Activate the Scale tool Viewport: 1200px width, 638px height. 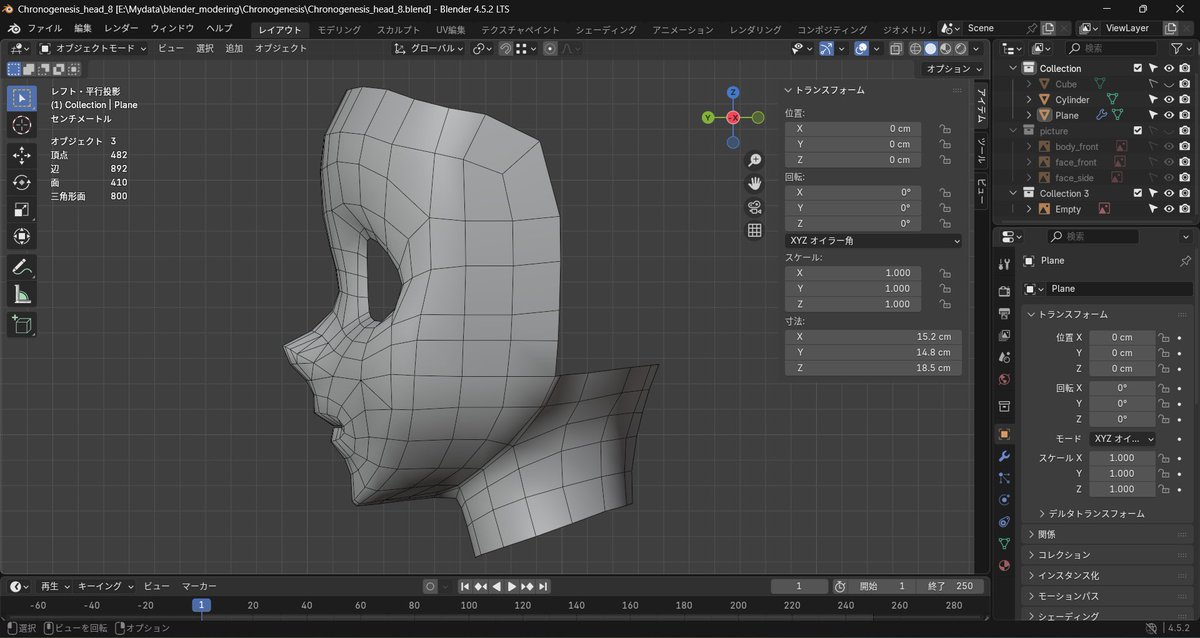tap(22, 209)
